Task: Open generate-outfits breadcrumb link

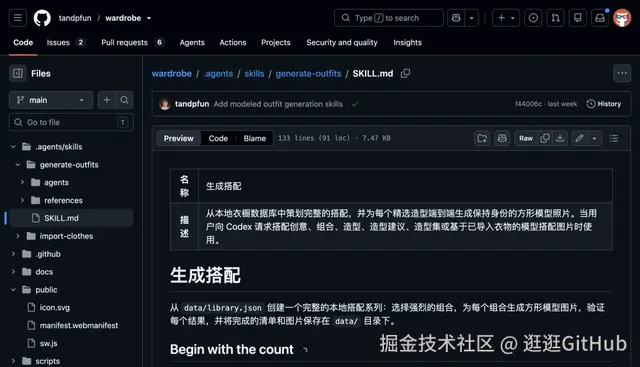Action: (x=308, y=73)
